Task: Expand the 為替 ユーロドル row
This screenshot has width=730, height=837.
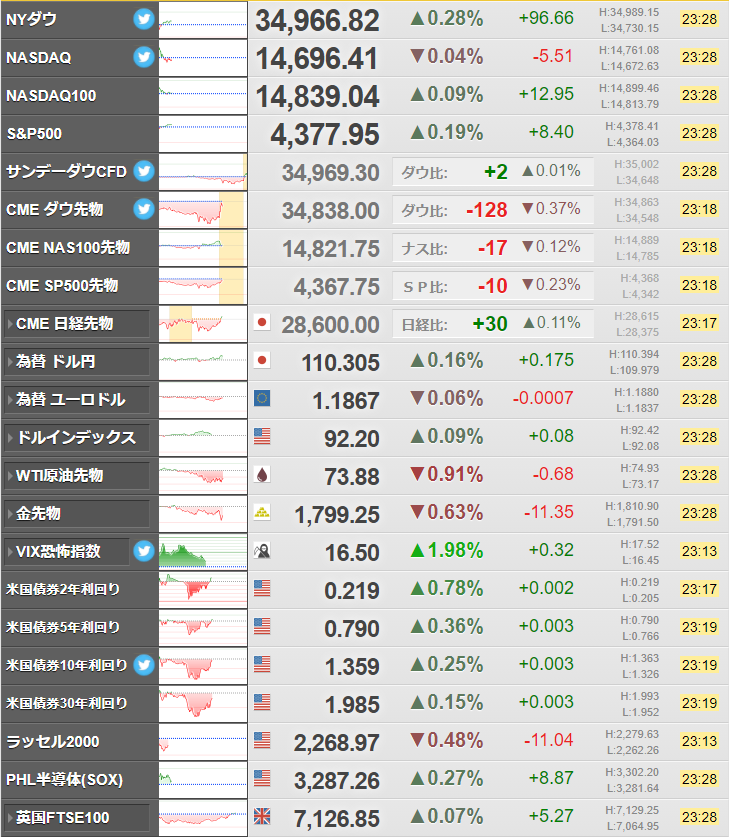Action: pyautogui.click(x=77, y=400)
